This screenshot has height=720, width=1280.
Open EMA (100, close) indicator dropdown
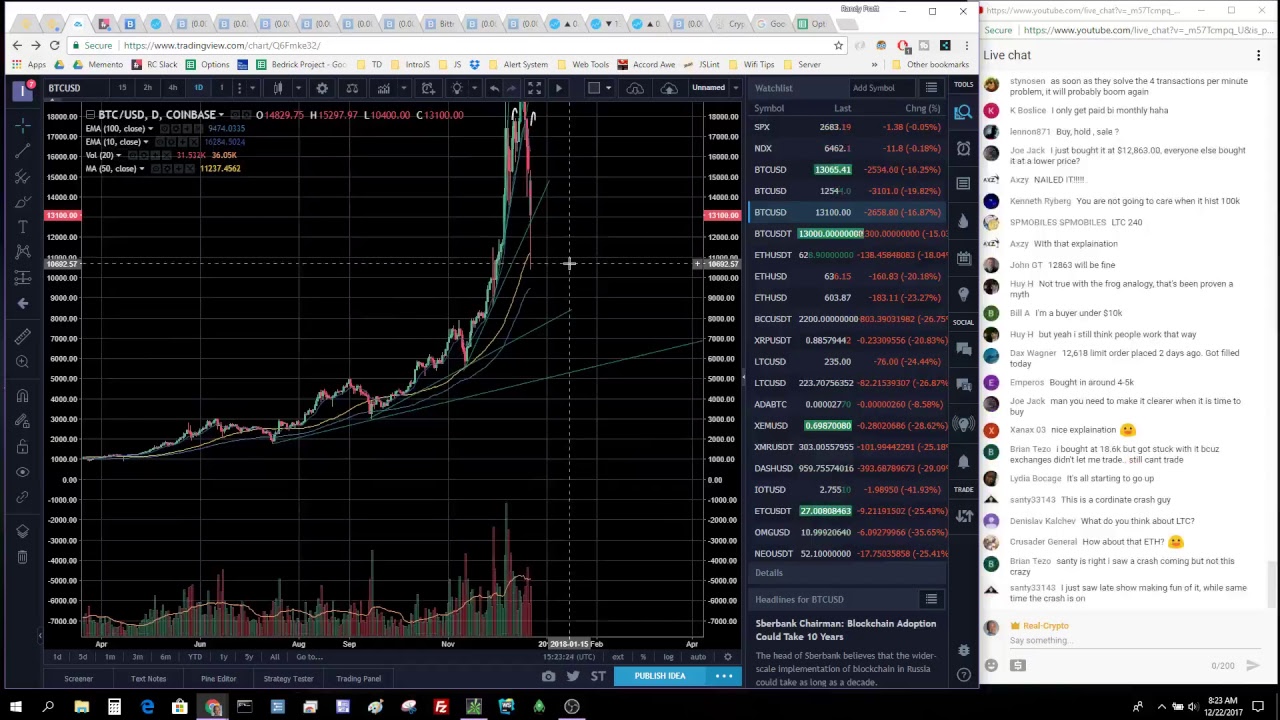(150, 128)
